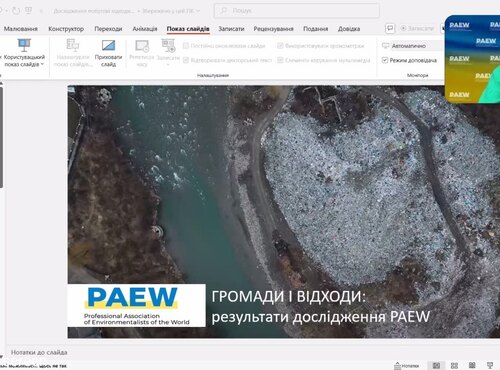This screenshot has height=370, width=500.
Task: Select the Показ слайдів (Slide Show) tab
Action: coord(188,29)
